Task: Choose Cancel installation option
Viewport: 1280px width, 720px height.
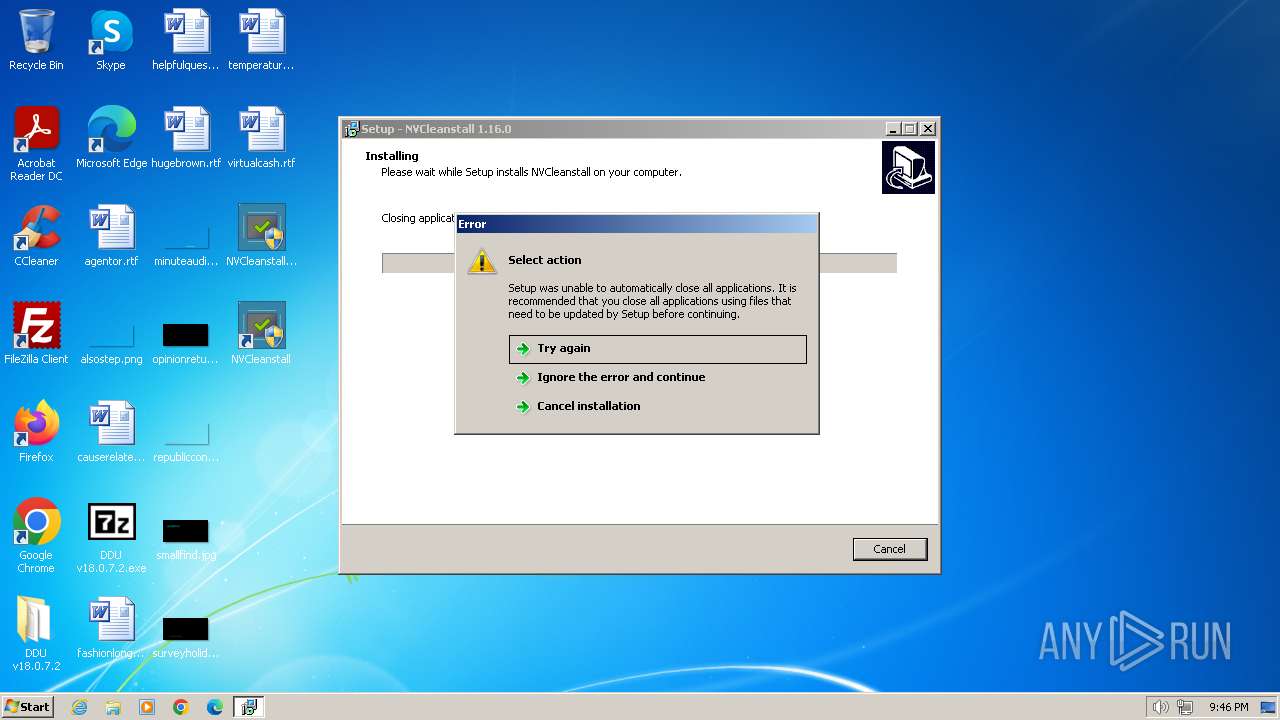Action: 657,407
